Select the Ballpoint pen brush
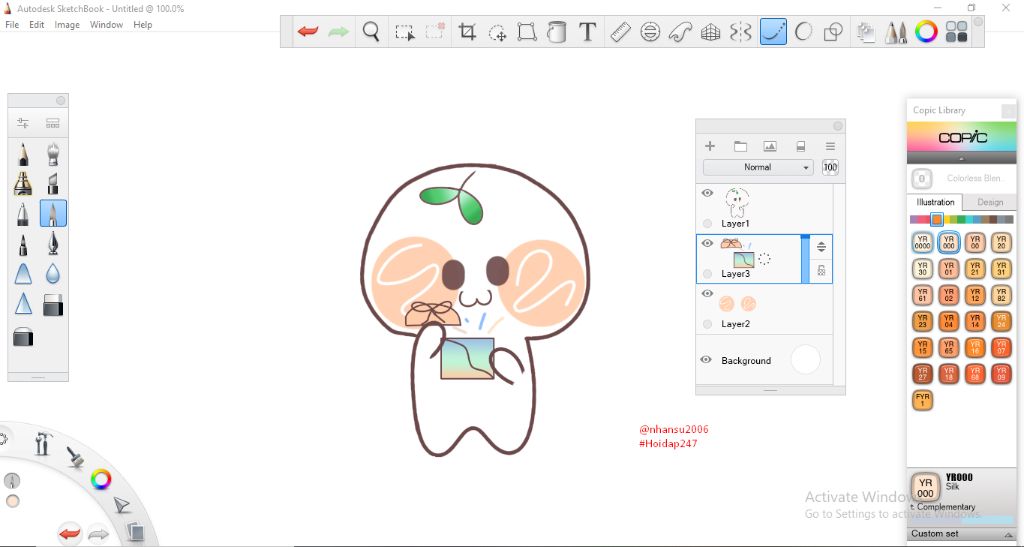 click(23, 214)
